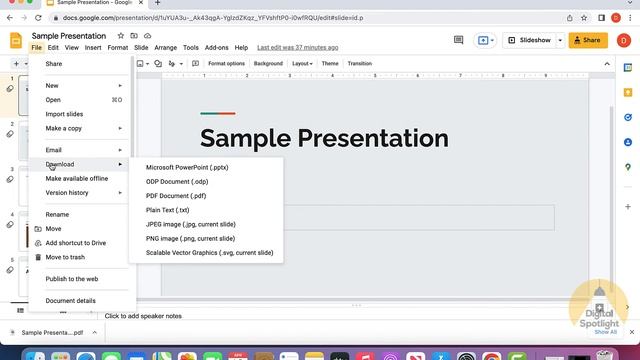Open Keep notes in the side panel
This screenshot has width=640, height=360.
628,93
